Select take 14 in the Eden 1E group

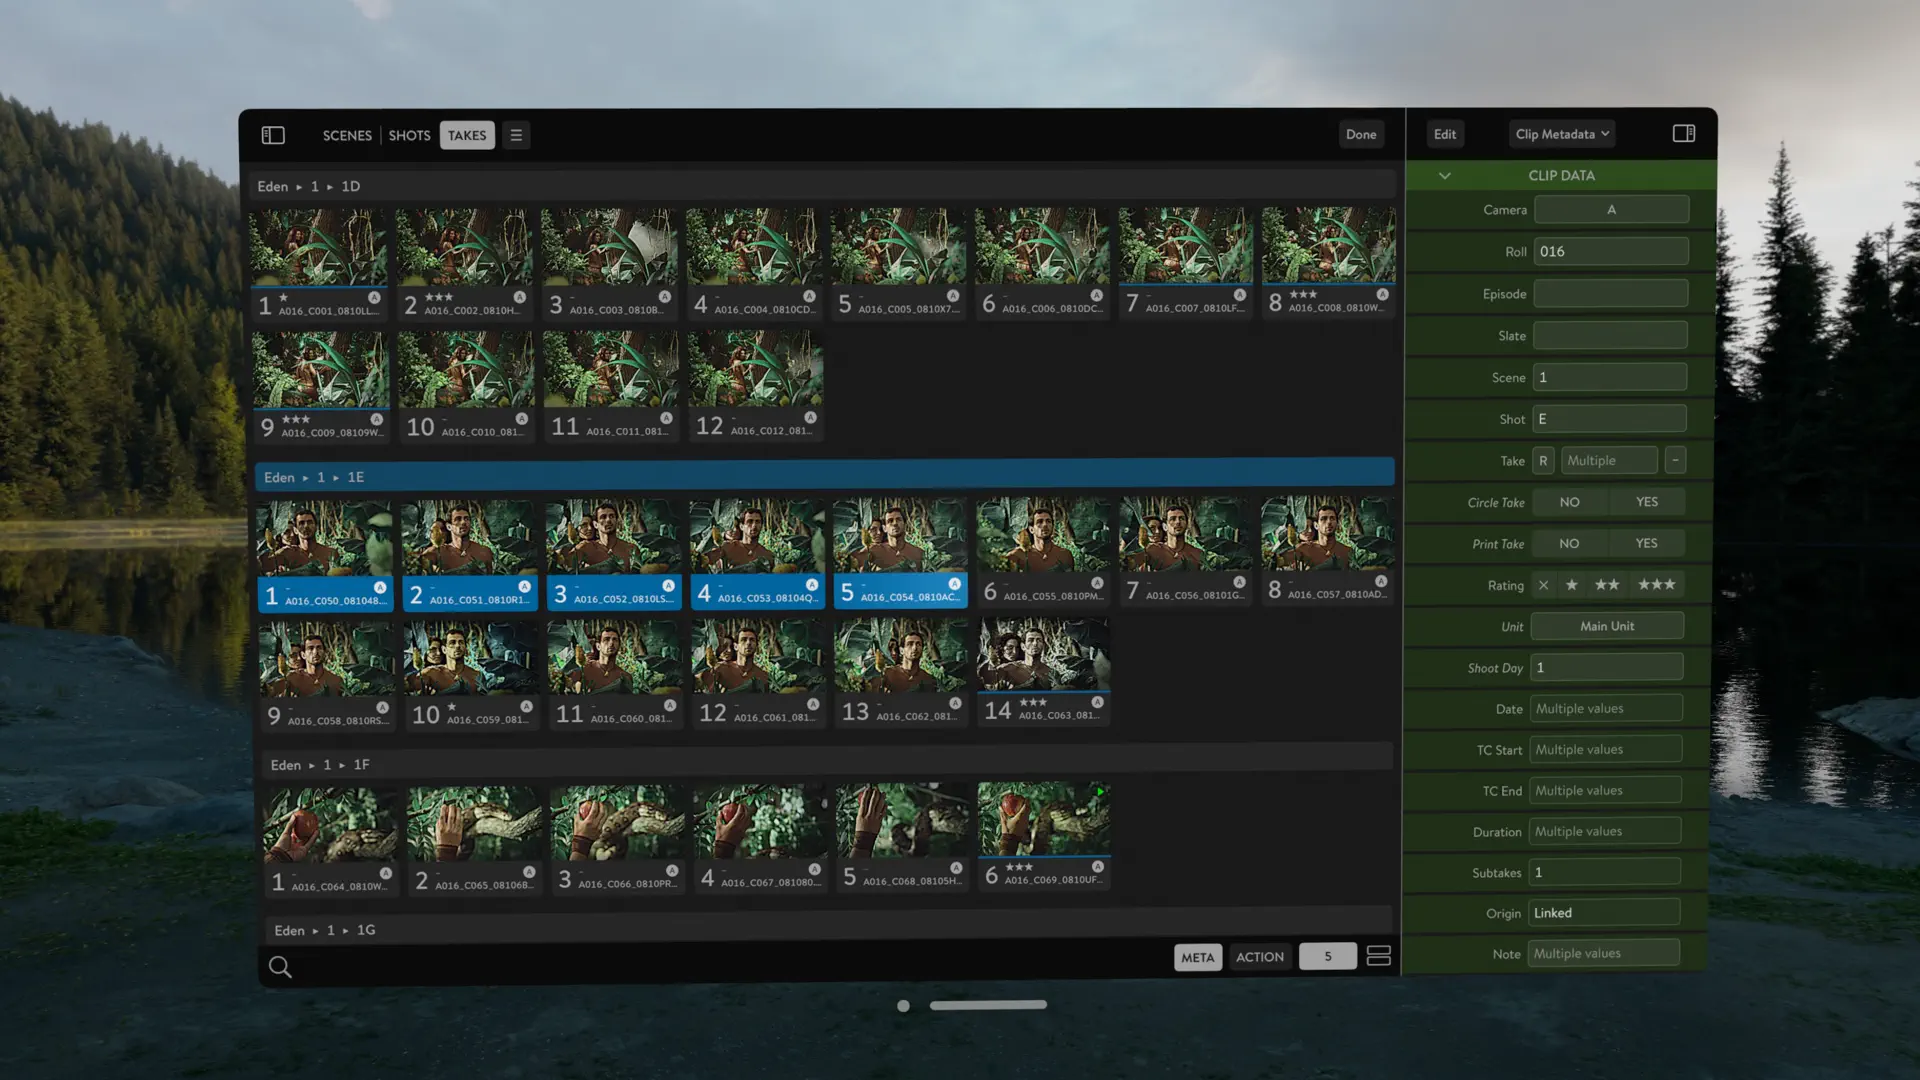click(1043, 655)
